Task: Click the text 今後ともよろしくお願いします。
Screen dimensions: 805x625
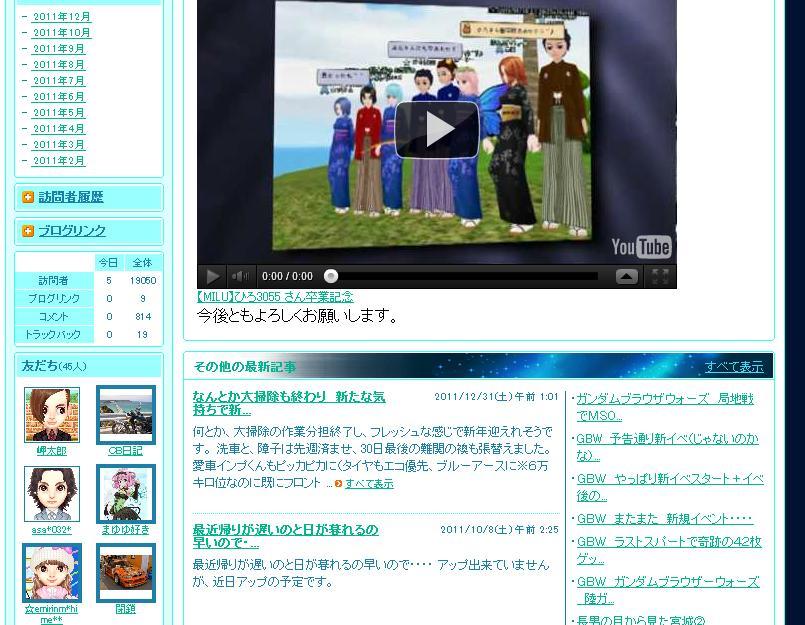Action: tap(298, 316)
